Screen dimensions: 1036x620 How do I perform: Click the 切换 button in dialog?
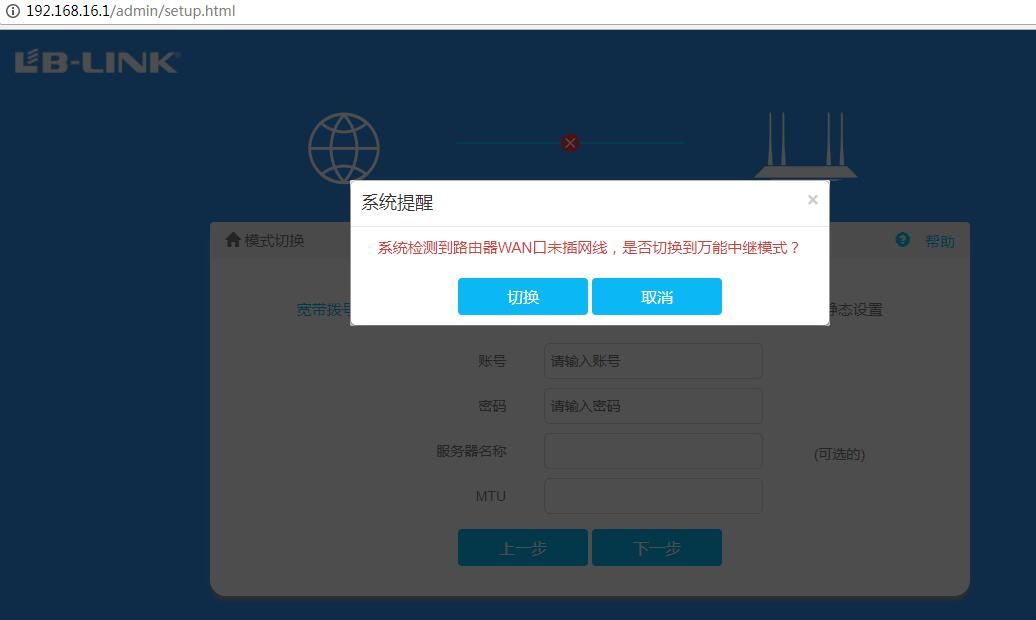click(x=523, y=296)
